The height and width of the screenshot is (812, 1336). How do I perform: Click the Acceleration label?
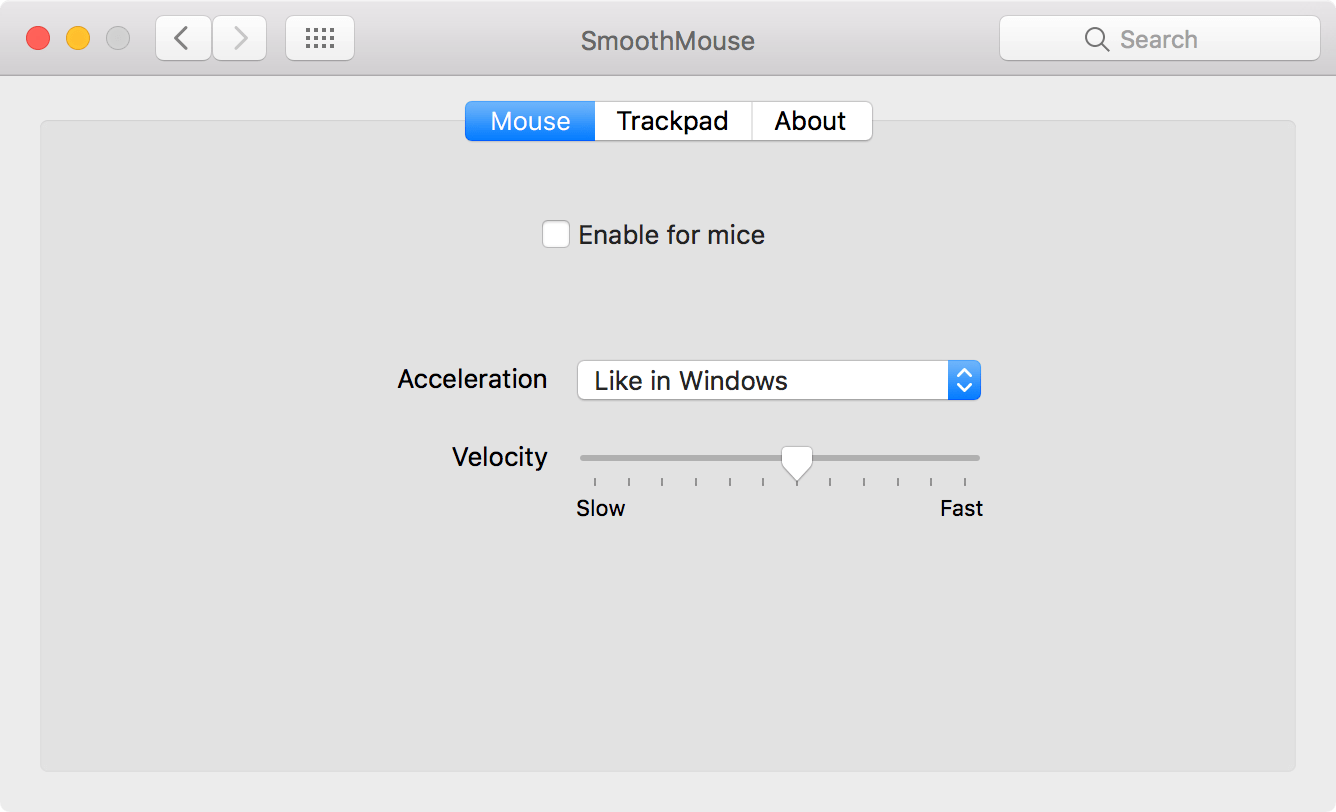(x=472, y=379)
